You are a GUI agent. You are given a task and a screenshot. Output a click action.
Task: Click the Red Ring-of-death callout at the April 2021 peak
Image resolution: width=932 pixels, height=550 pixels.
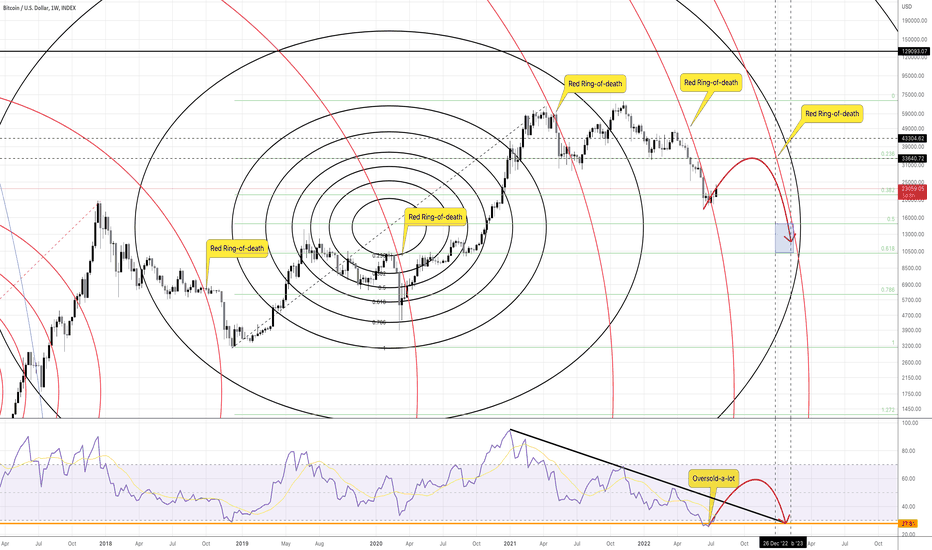click(x=595, y=84)
